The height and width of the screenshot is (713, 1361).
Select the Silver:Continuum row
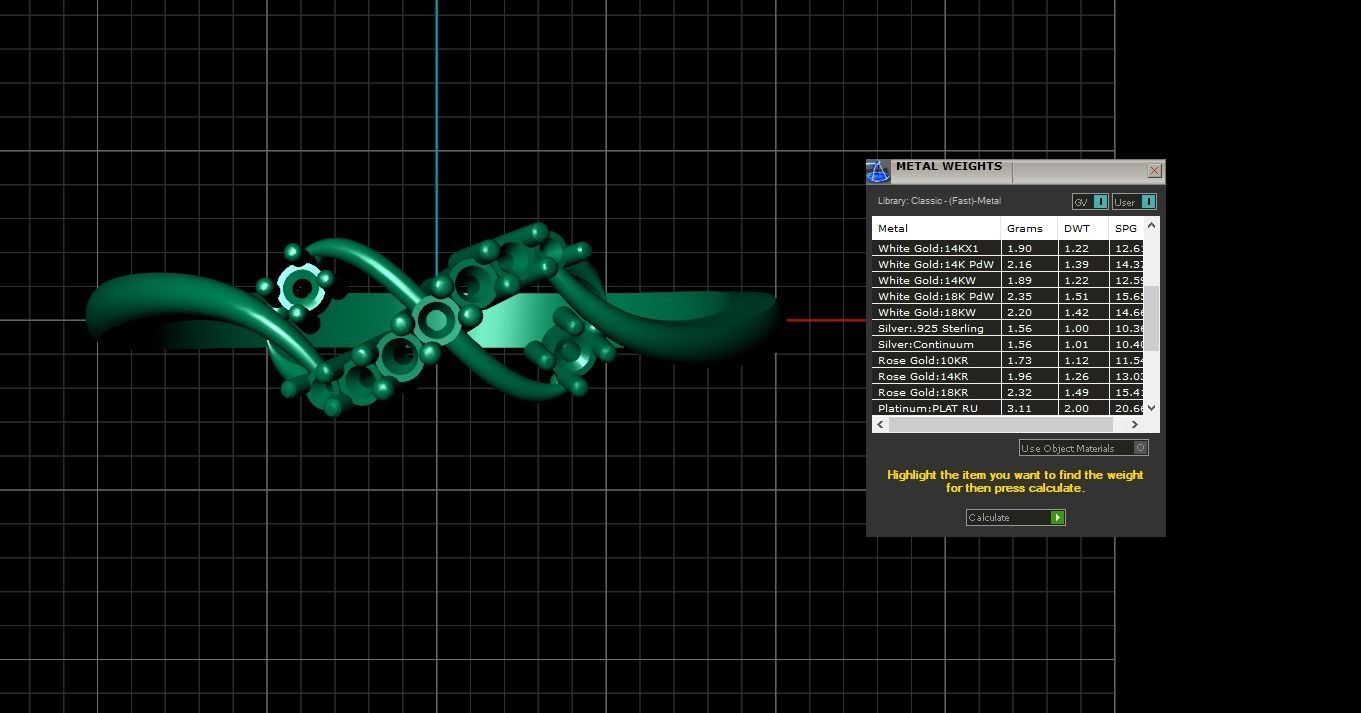coord(1008,344)
